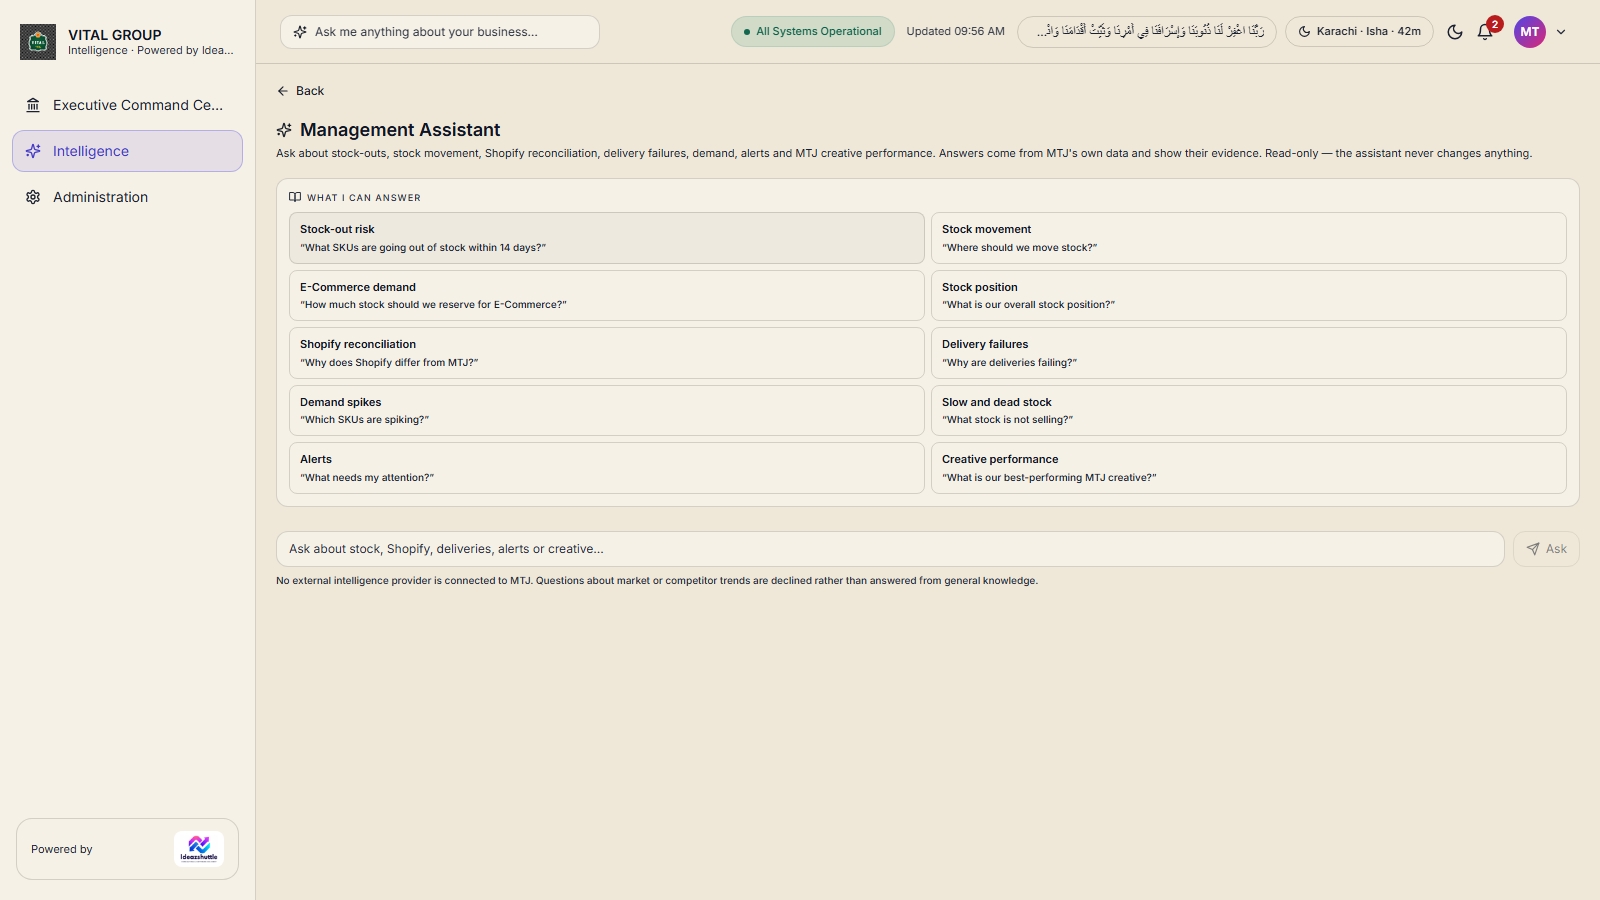Open notifications bell with 2 alerts

[1485, 32]
